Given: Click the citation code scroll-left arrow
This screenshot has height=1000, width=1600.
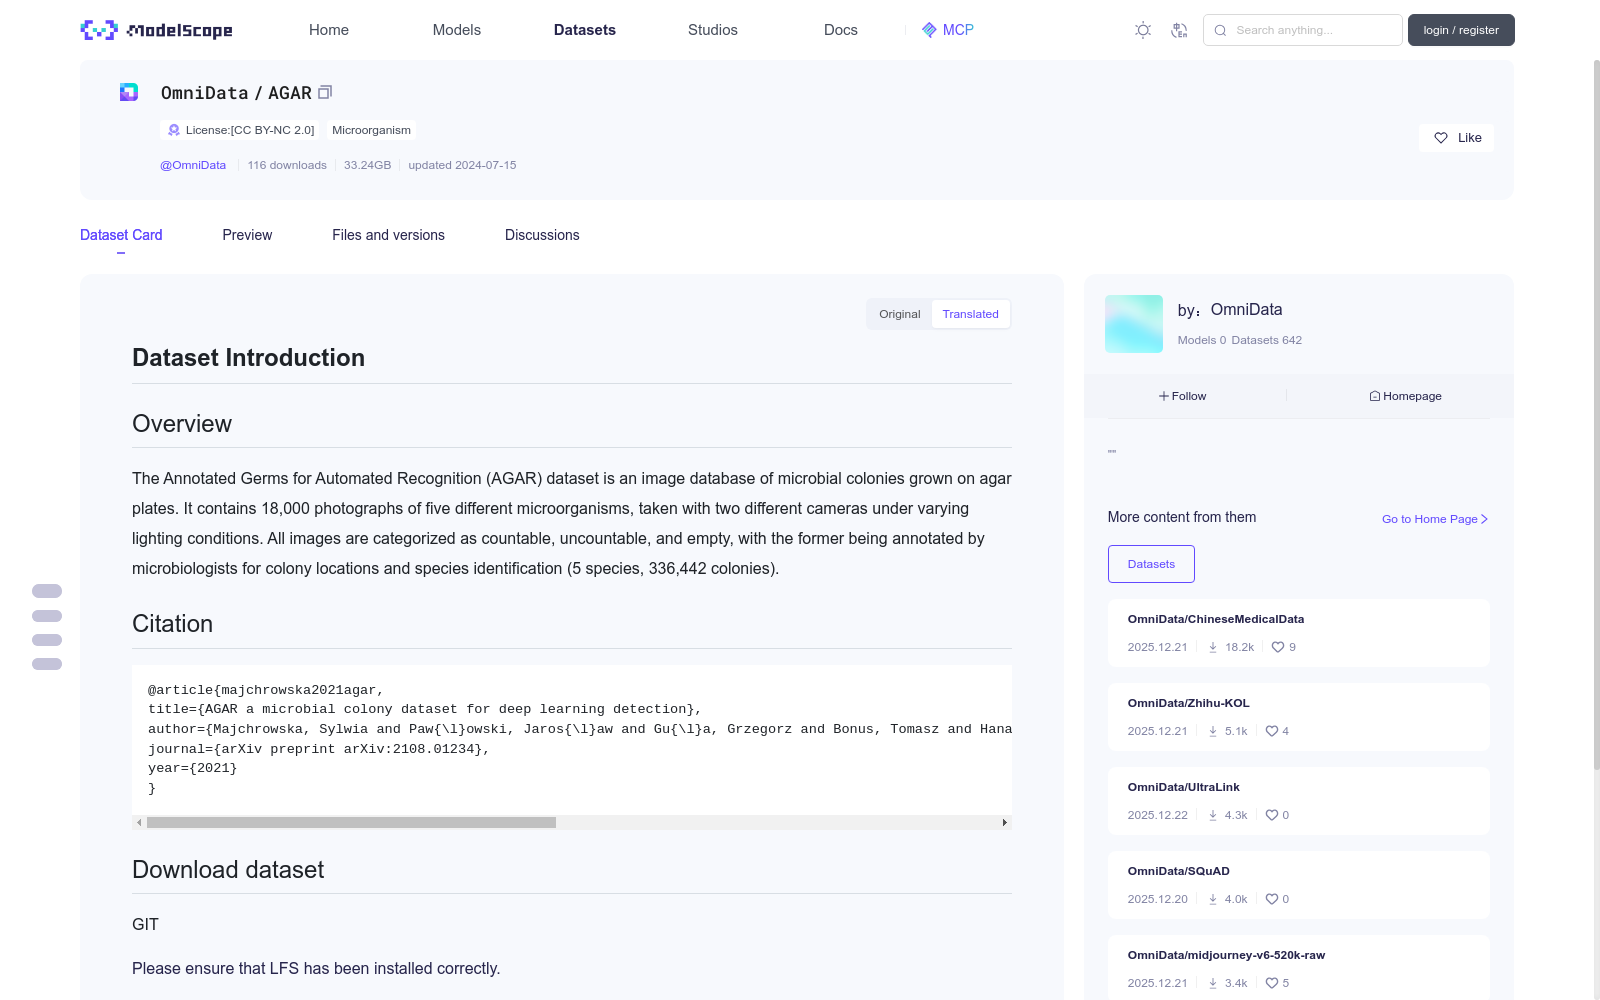Looking at the screenshot, I should point(139,822).
